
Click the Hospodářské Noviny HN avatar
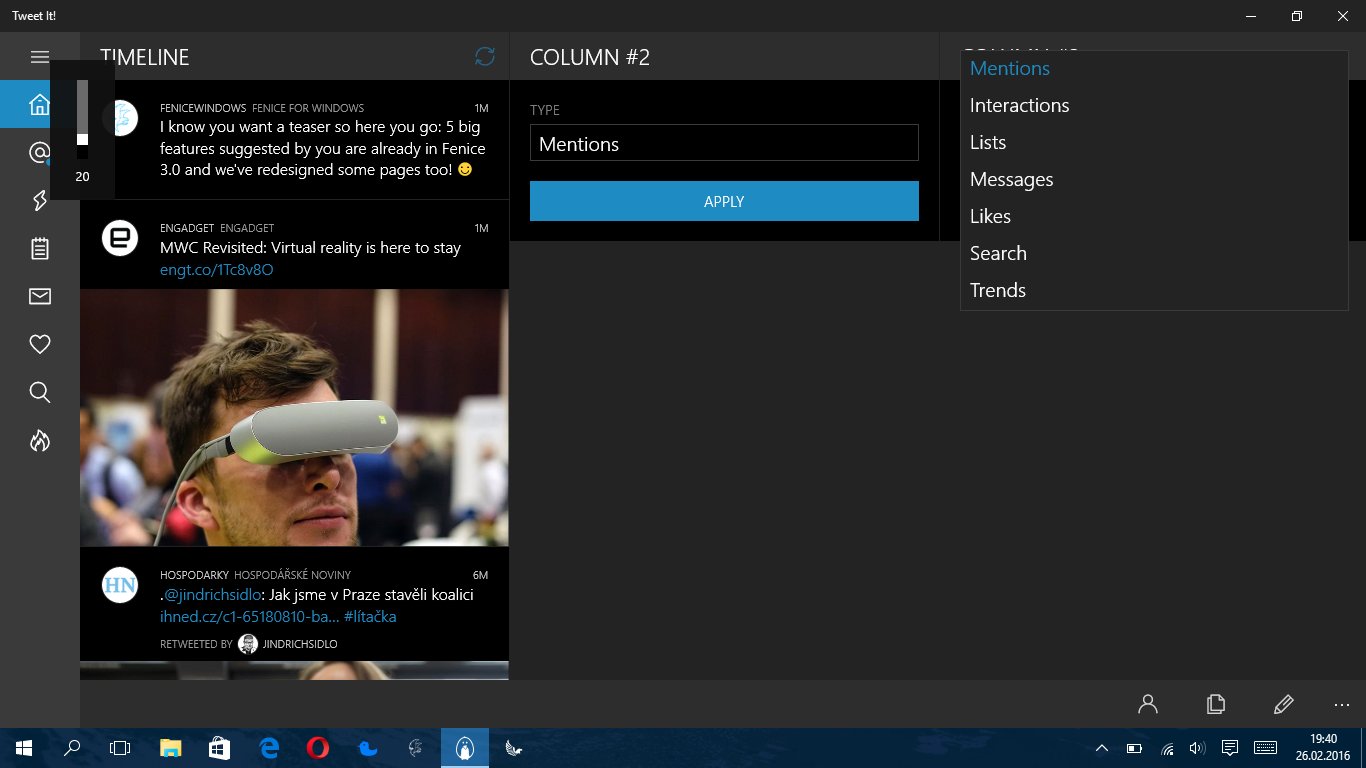[x=120, y=585]
